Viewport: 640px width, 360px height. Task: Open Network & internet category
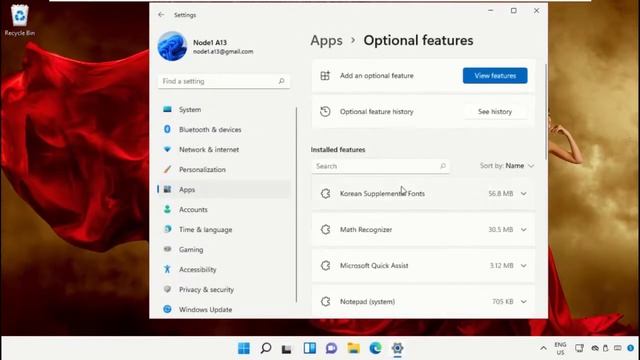coord(224,149)
